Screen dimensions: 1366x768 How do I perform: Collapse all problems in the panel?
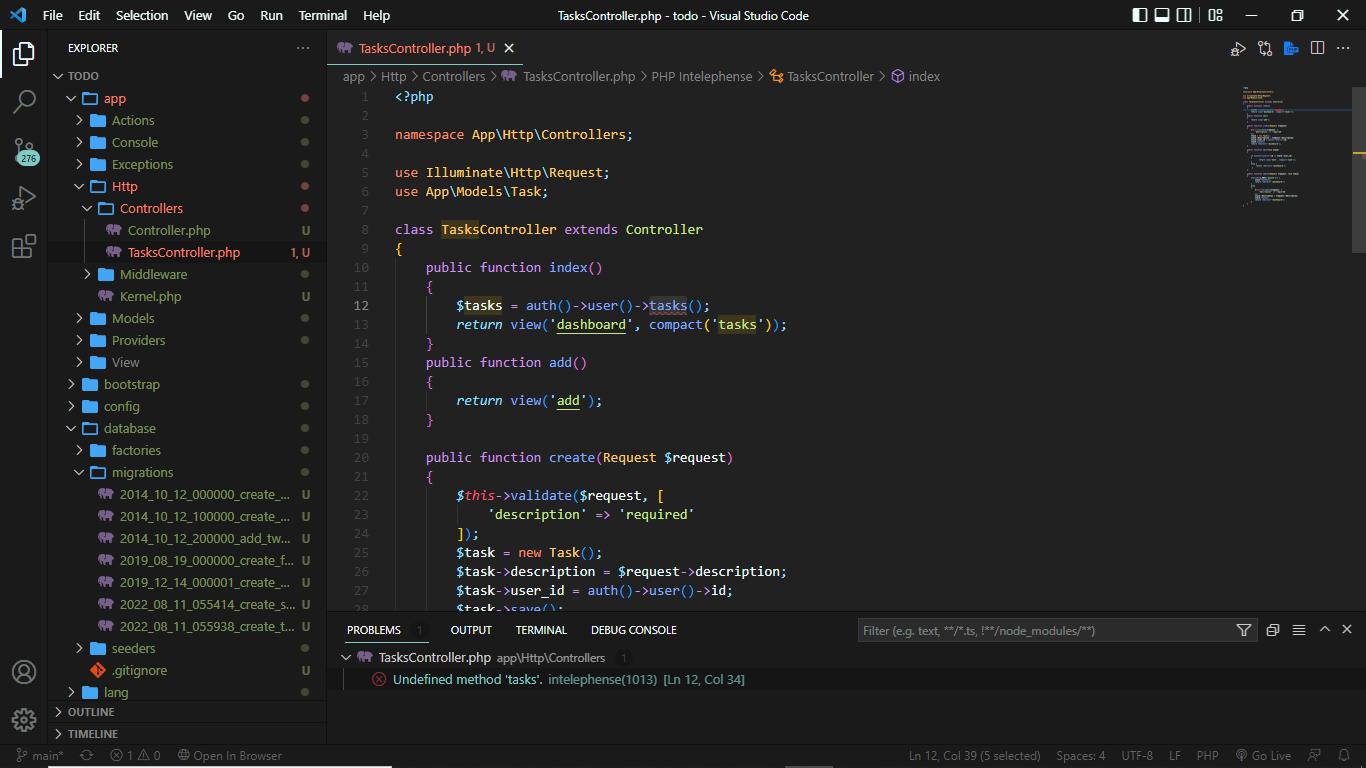click(1273, 630)
